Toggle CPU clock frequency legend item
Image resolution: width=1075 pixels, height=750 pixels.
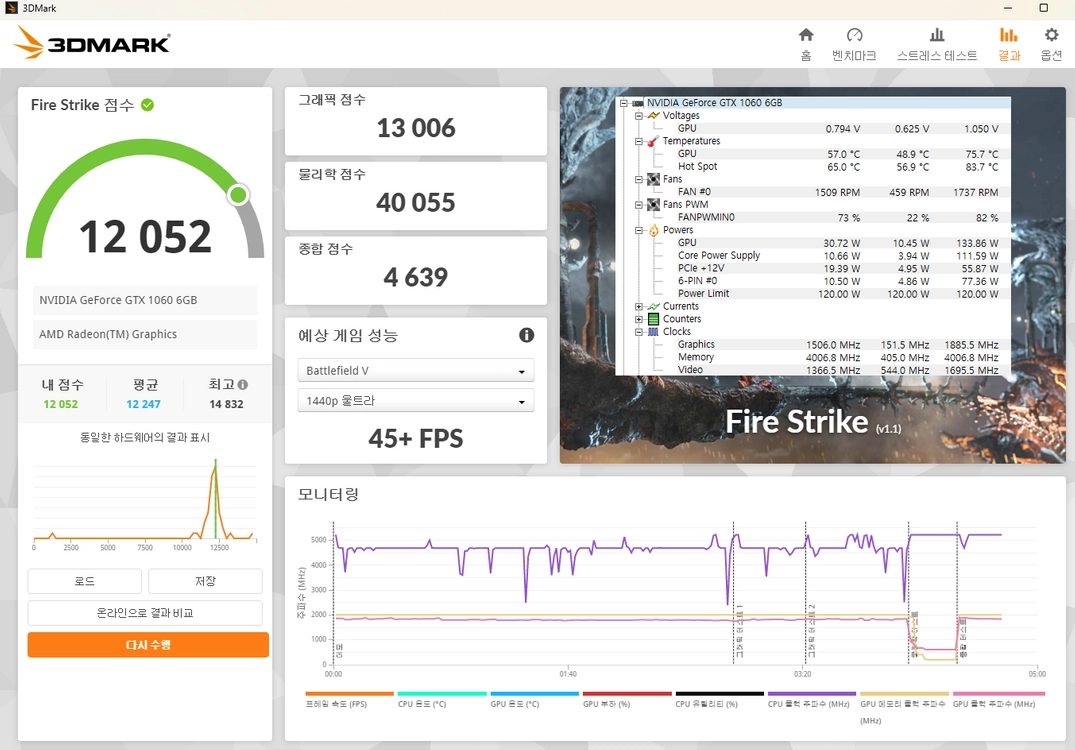pos(812,701)
